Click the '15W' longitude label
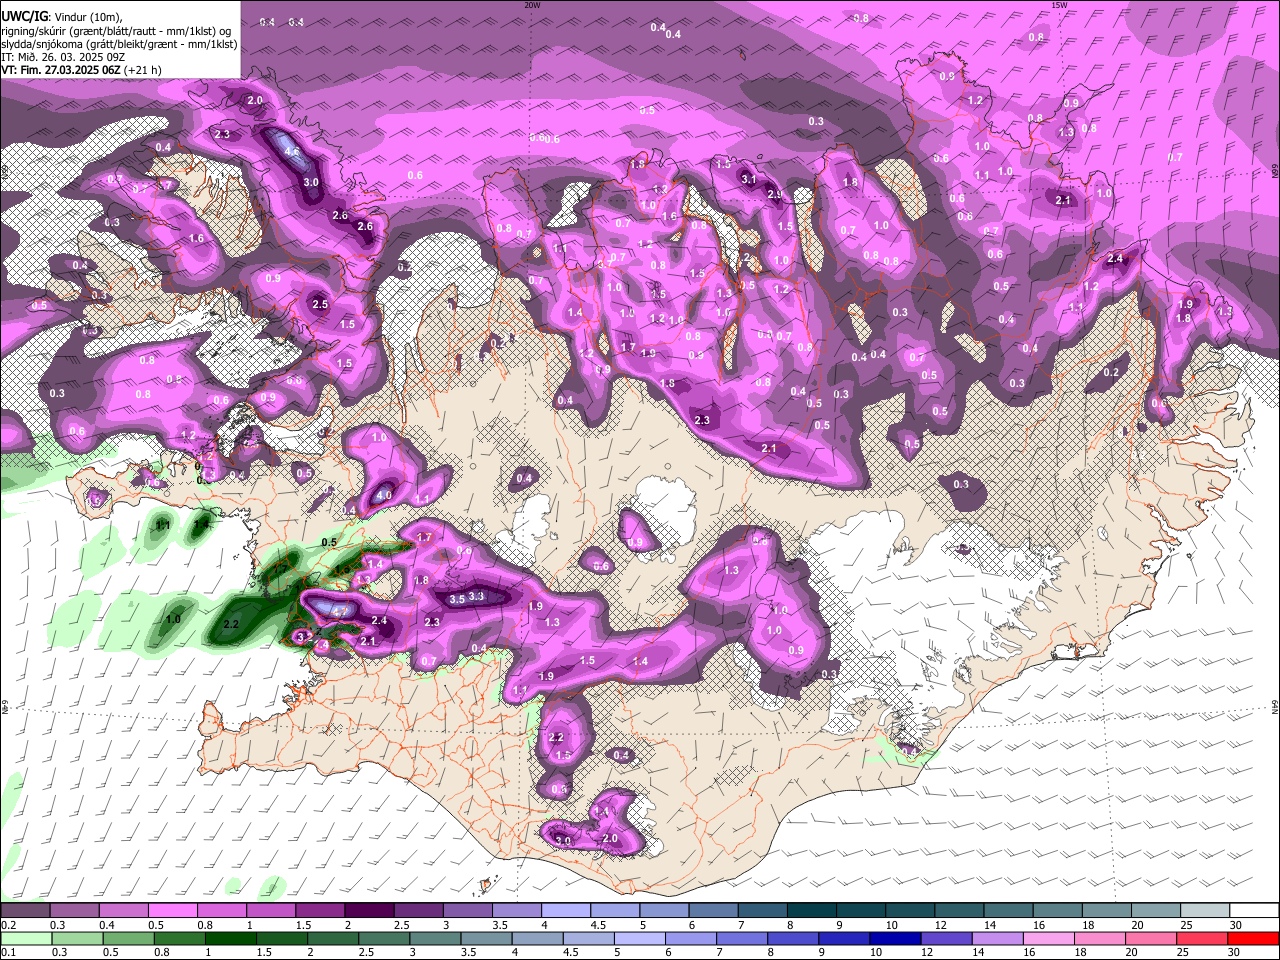 (x=1059, y=5)
